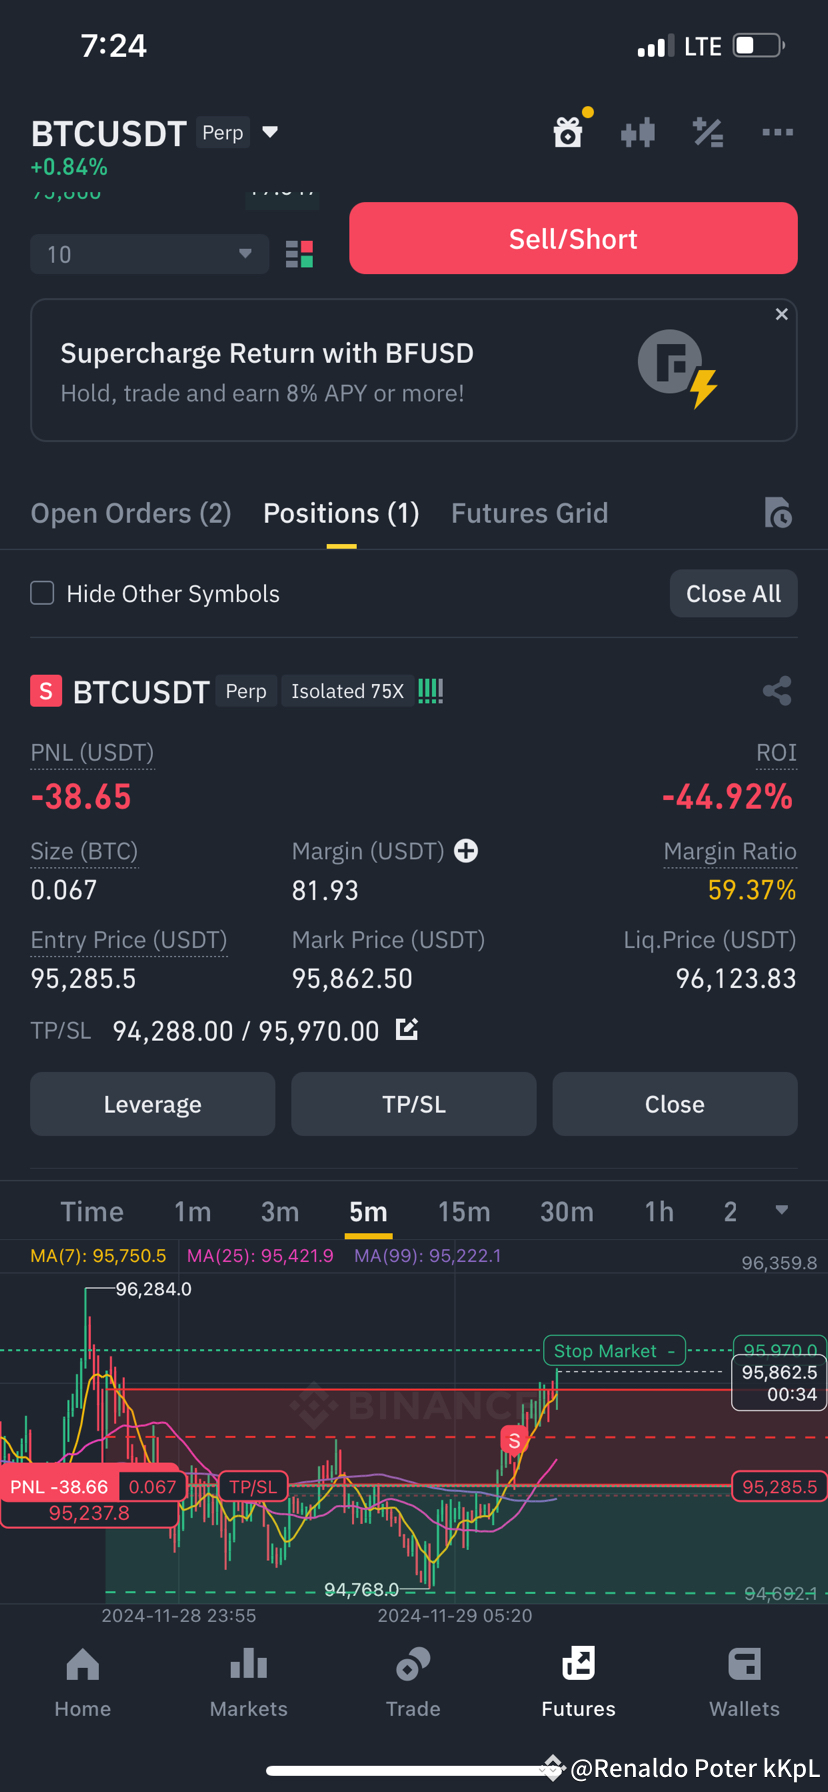Share the BTCUSDT position
The width and height of the screenshot is (828, 1792).
click(x=777, y=691)
